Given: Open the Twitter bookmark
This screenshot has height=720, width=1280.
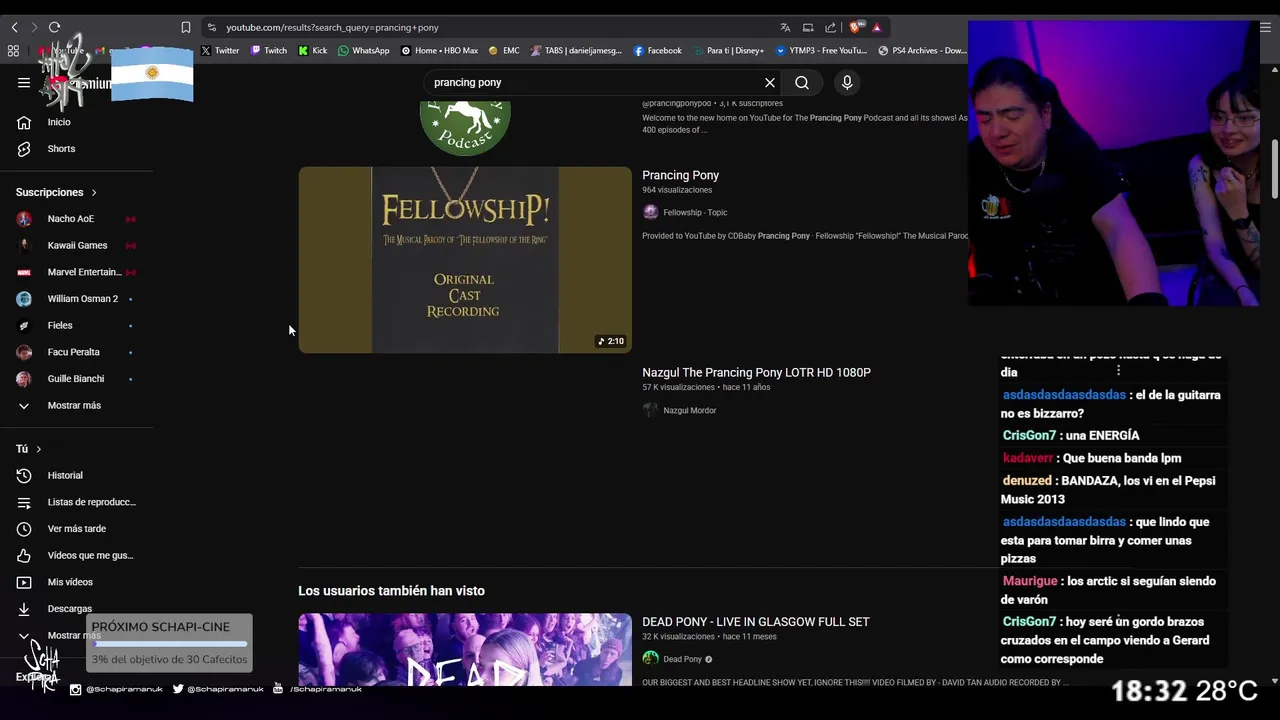Looking at the screenshot, I should pos(220,50).
